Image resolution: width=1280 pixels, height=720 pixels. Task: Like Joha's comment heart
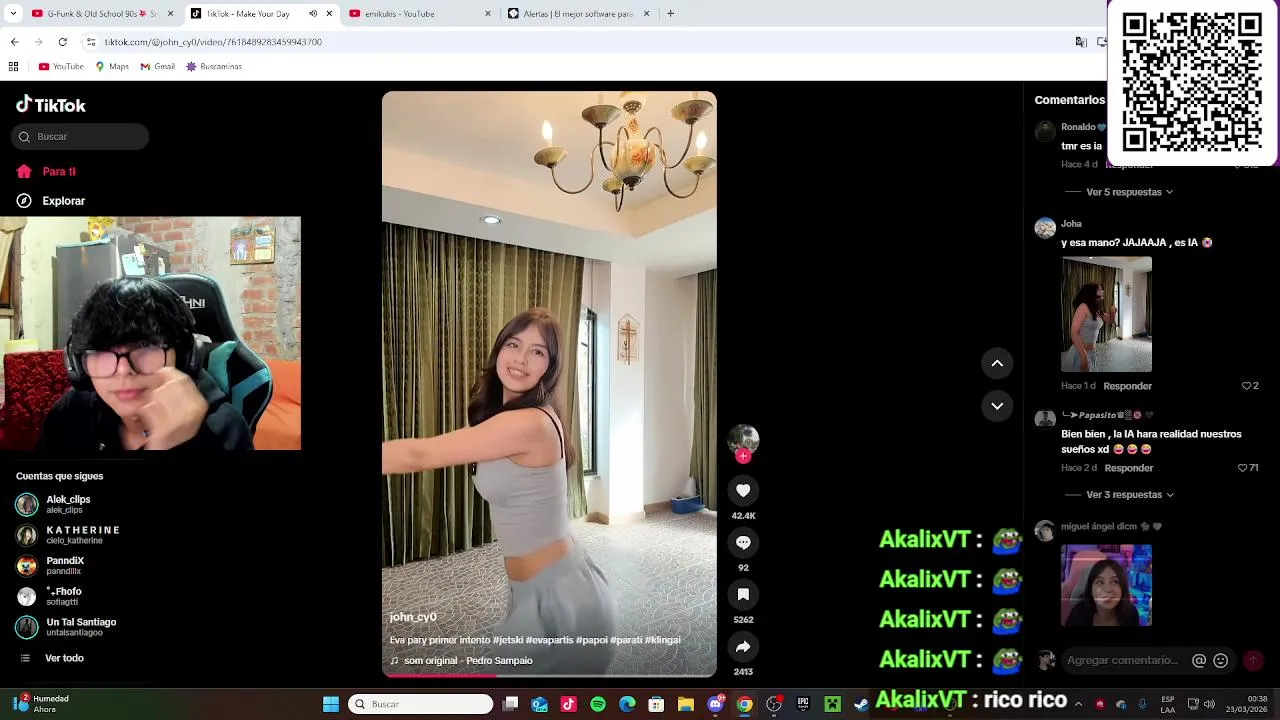tap(1246, 386)
